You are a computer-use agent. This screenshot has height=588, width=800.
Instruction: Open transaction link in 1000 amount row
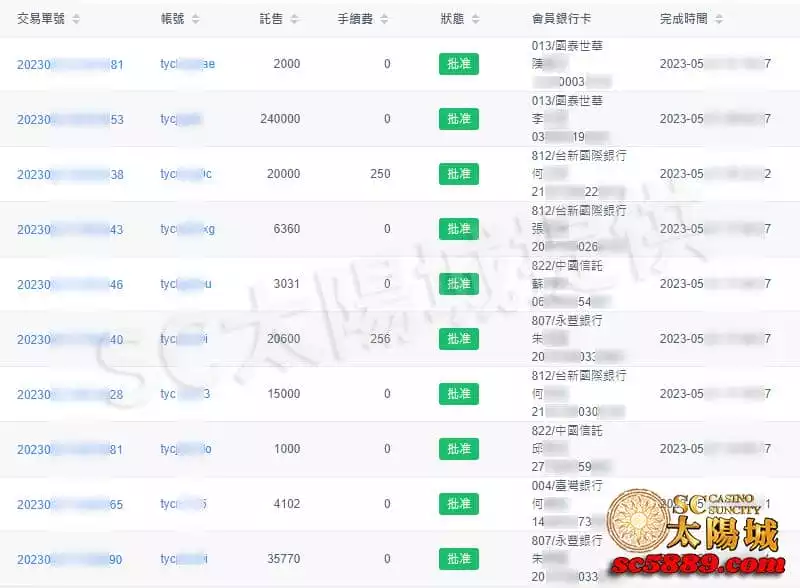[x=70, y=450]
